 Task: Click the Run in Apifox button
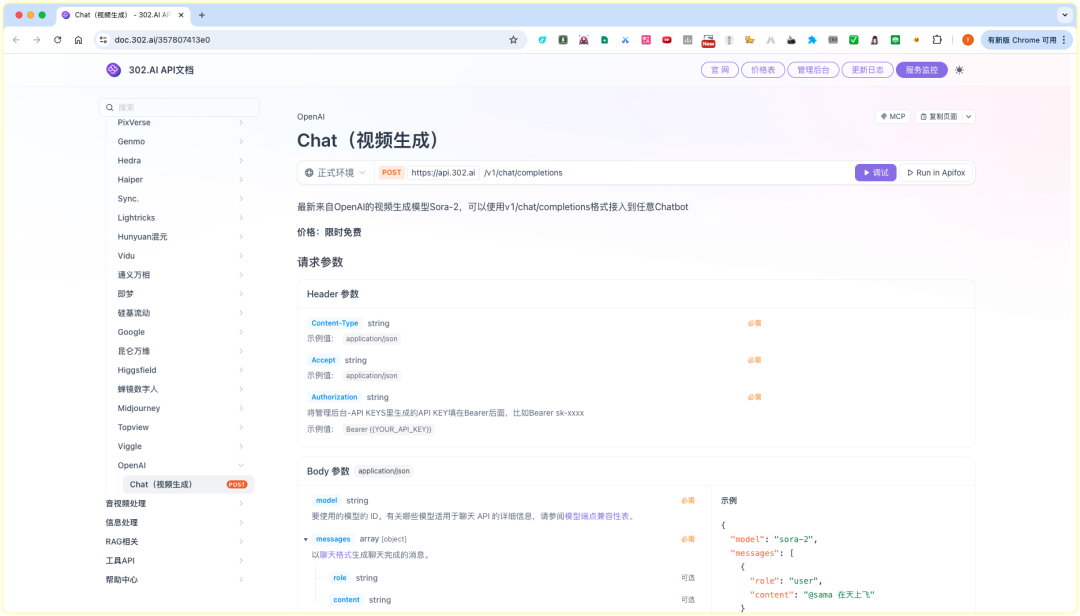pos(936,172)
